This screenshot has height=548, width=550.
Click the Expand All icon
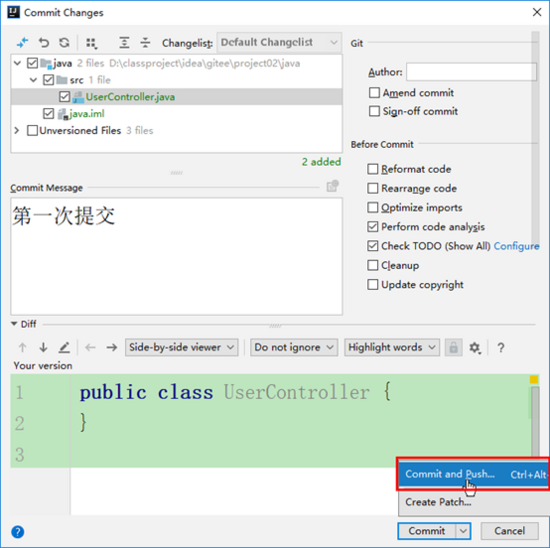tap(124, 43)
